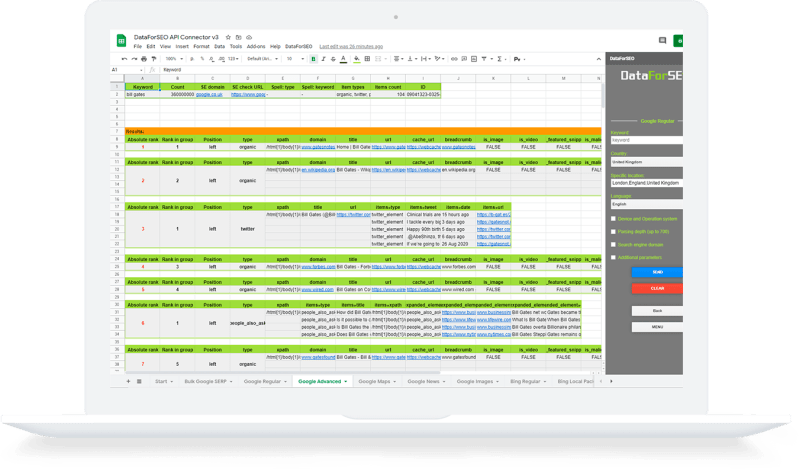Open the text color picker

[343, 59]
